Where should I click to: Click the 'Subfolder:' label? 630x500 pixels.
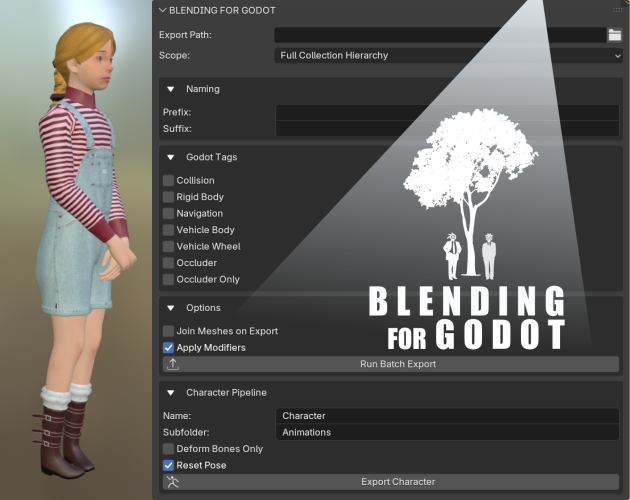186,432
